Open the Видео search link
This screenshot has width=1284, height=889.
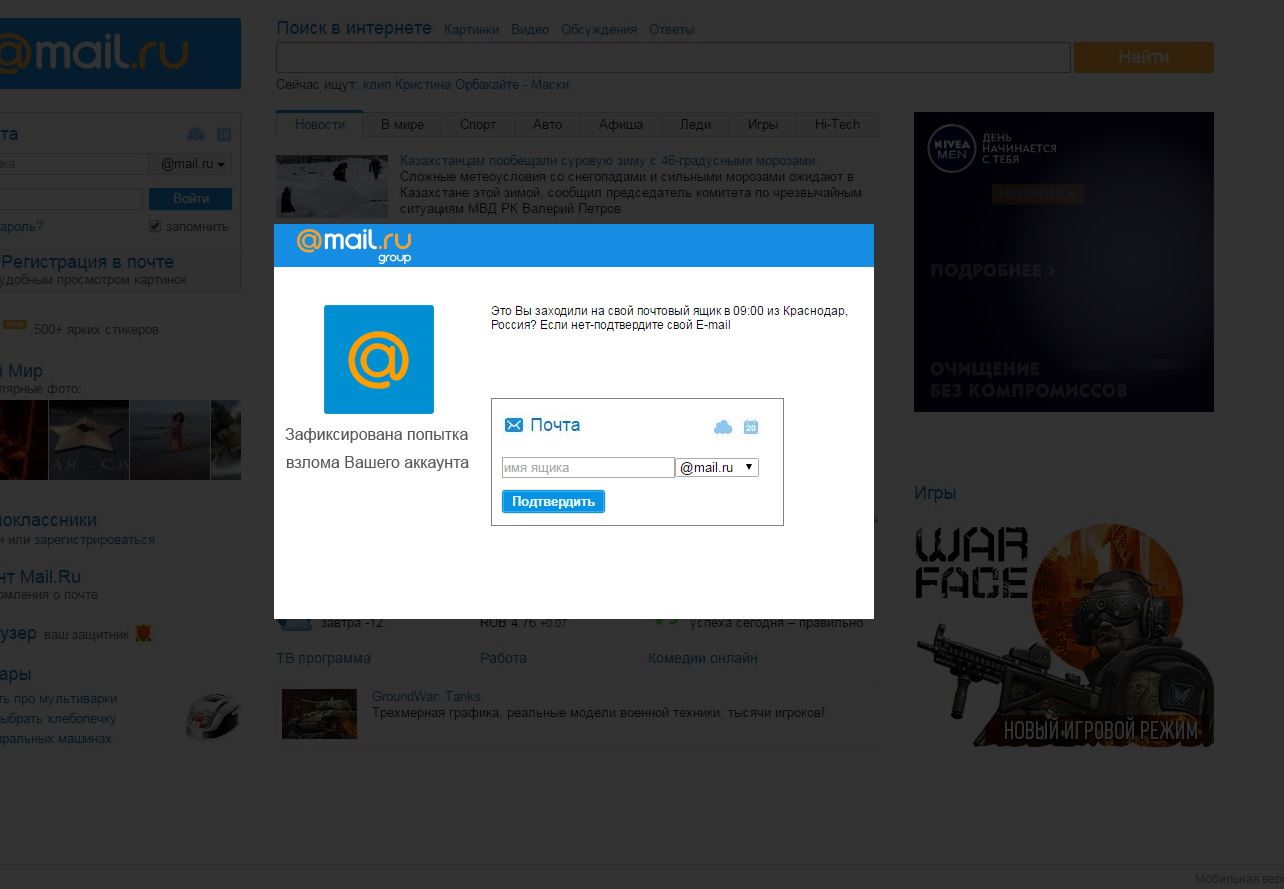pos(530,29)
